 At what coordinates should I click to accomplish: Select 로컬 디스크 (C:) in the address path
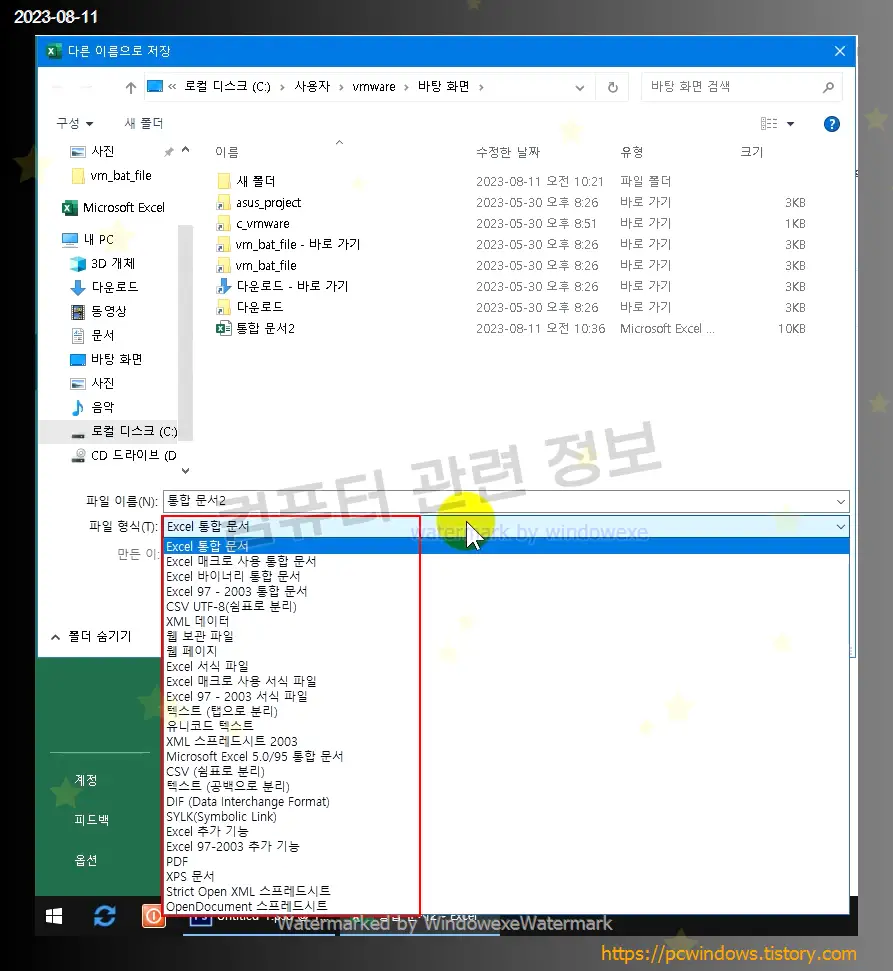tap(227, 87)
